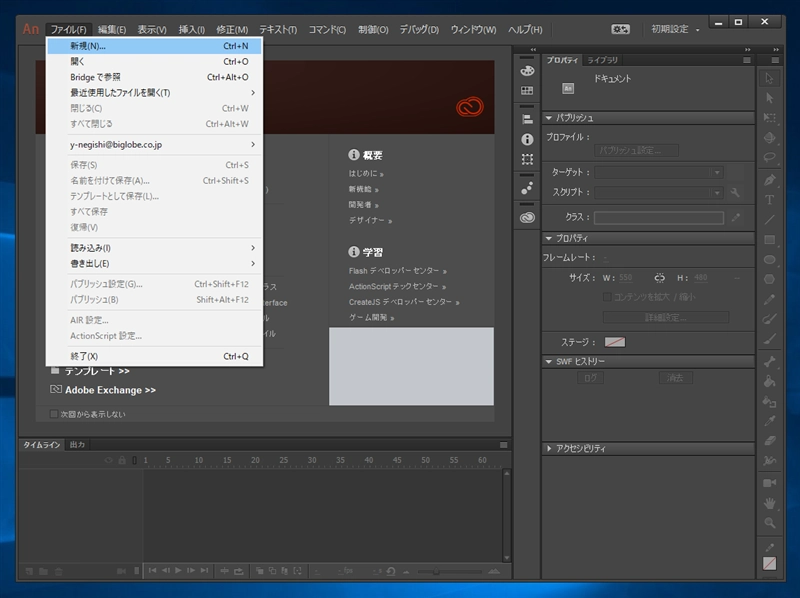Open the 初期設定 workspace dropdown
Screen dimensions: 800x598
coord(674,30)
